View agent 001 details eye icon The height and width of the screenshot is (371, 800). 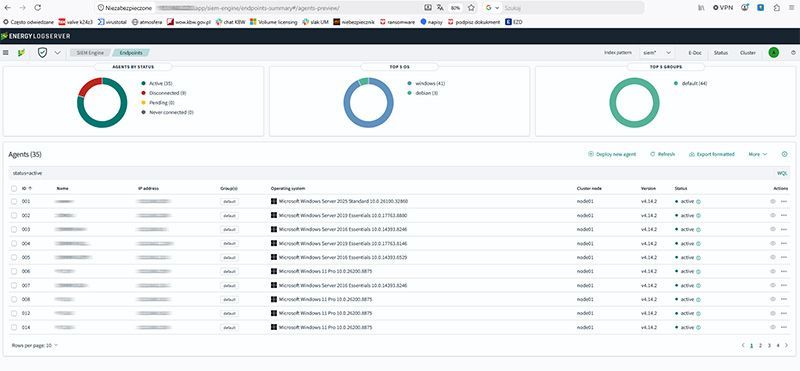[773, 202]
